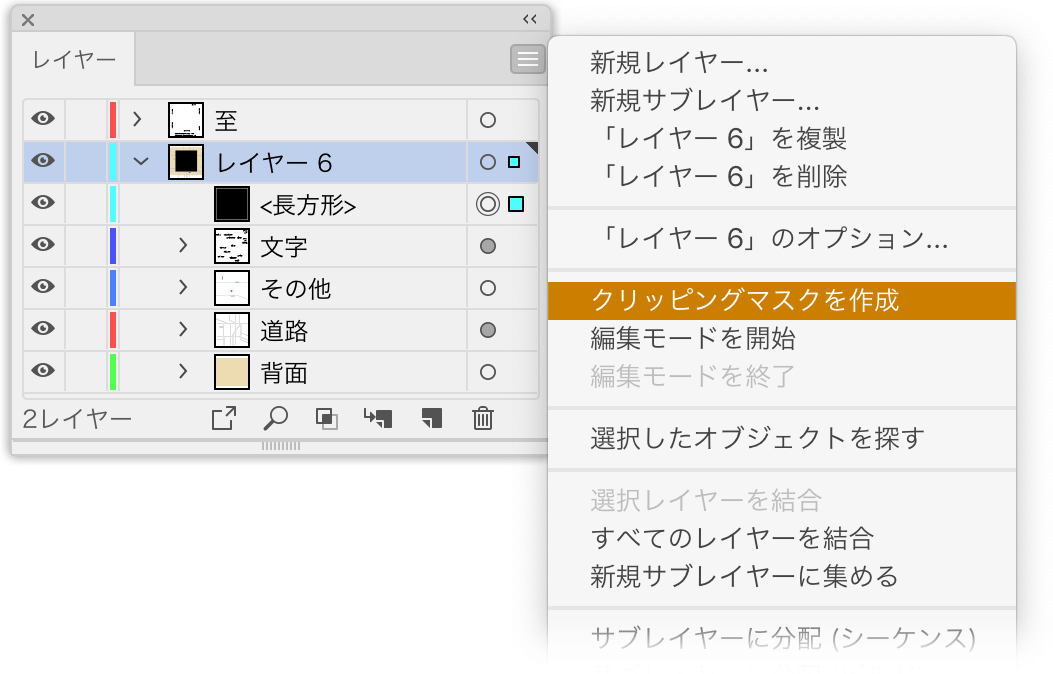Click the black <長方形> thumbnail
1053x674 pixels.
pyautogui.click(x=232, y=204)
